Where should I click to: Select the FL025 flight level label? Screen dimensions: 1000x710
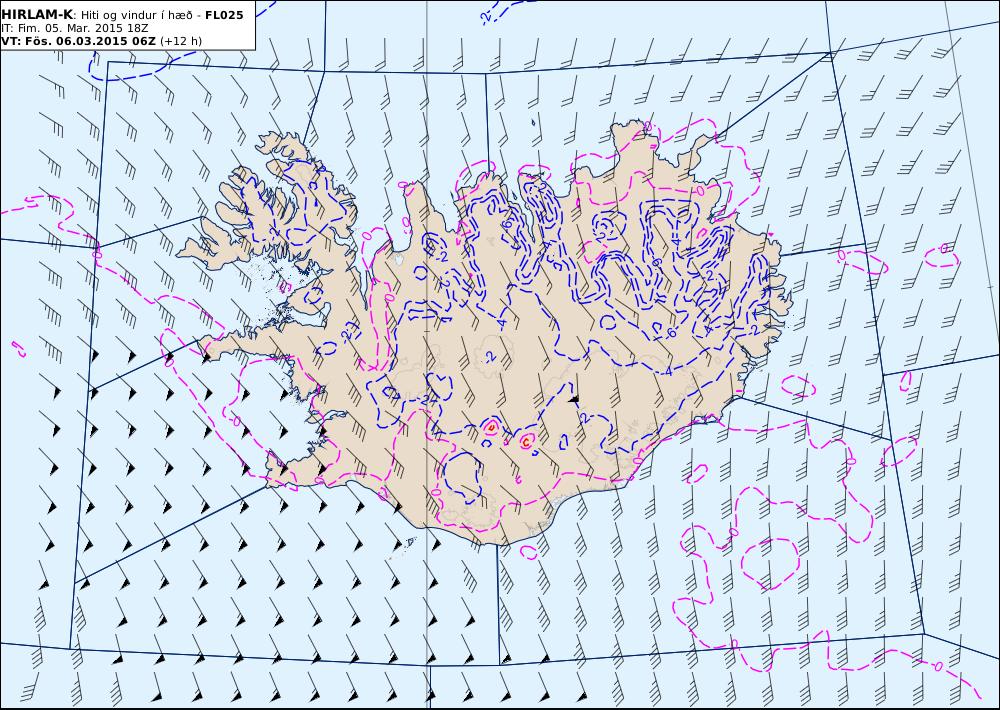(224, 15)
